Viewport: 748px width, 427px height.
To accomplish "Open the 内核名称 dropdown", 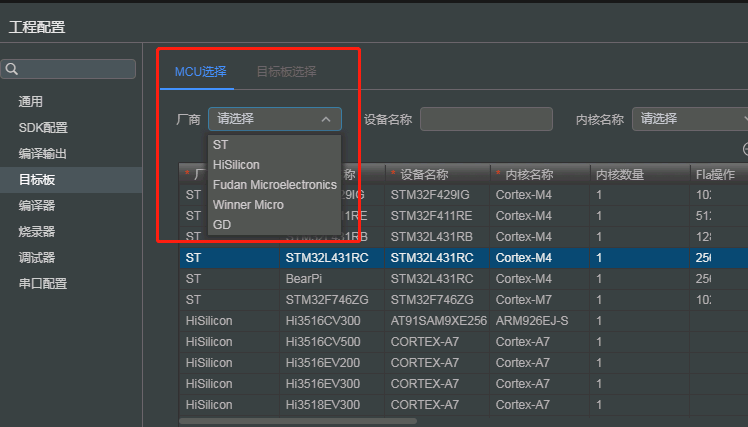I will point(690,119).
